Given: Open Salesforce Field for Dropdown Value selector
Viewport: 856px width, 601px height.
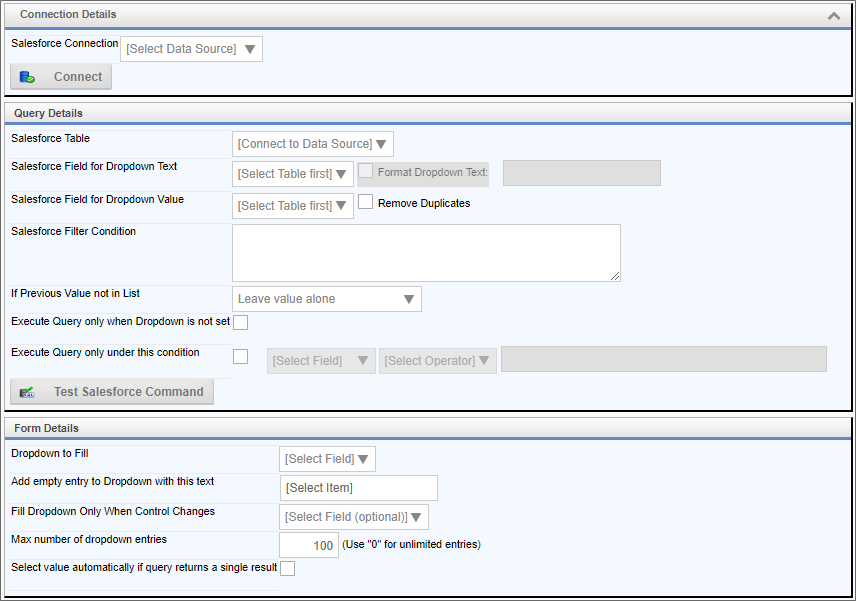Looking at the screenshot, I should (x=293, y=206).
